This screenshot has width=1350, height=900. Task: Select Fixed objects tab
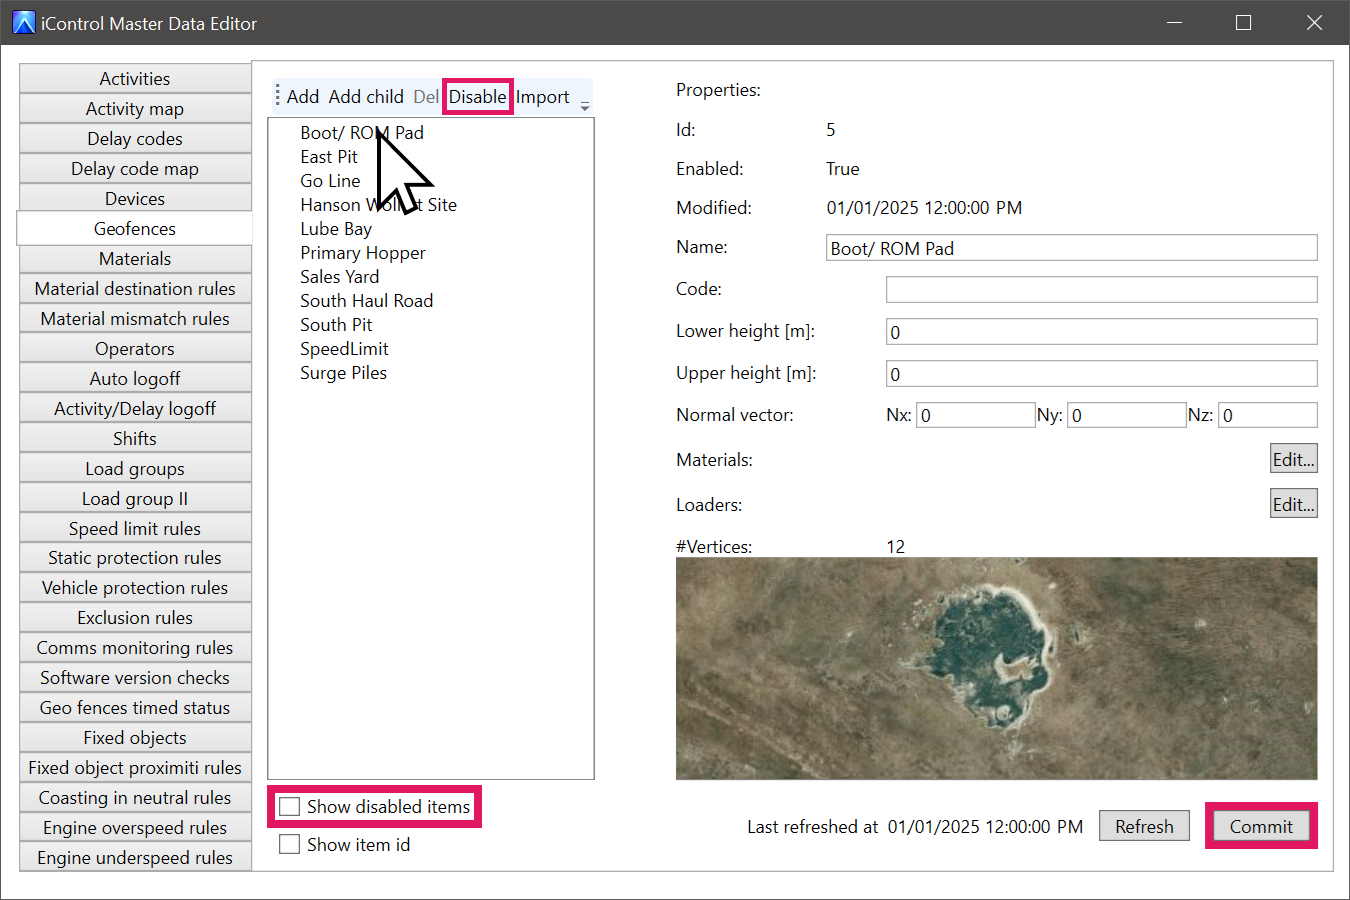click(135, 738)
